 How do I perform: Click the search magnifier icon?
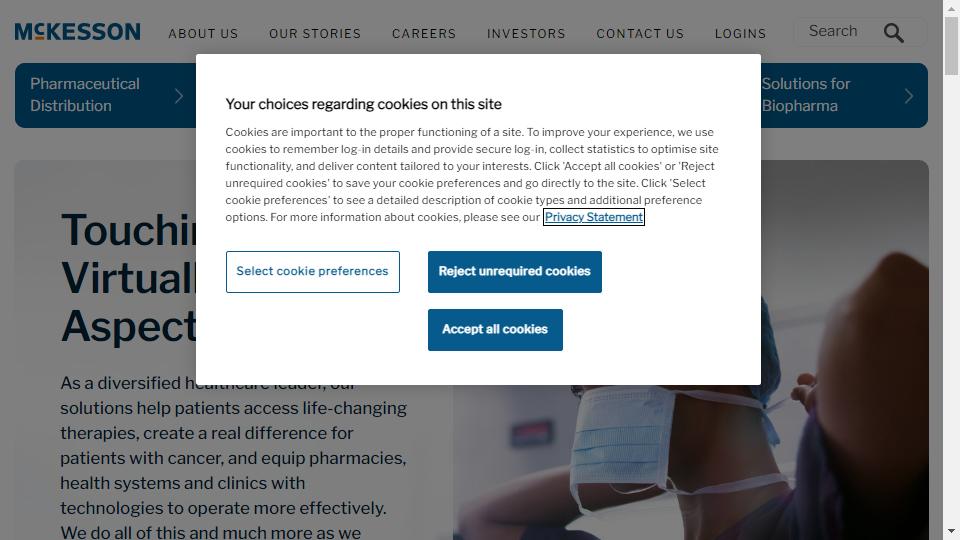[893, 32]
